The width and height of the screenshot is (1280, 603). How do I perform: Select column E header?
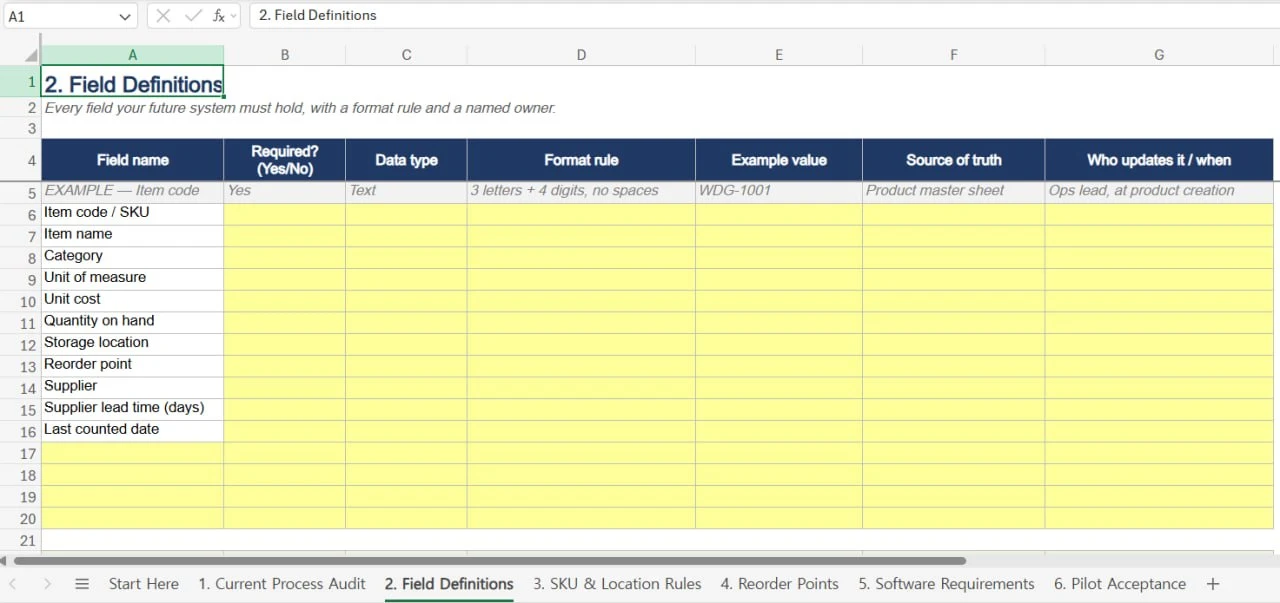pyautogui.click(x=779, y=55)
